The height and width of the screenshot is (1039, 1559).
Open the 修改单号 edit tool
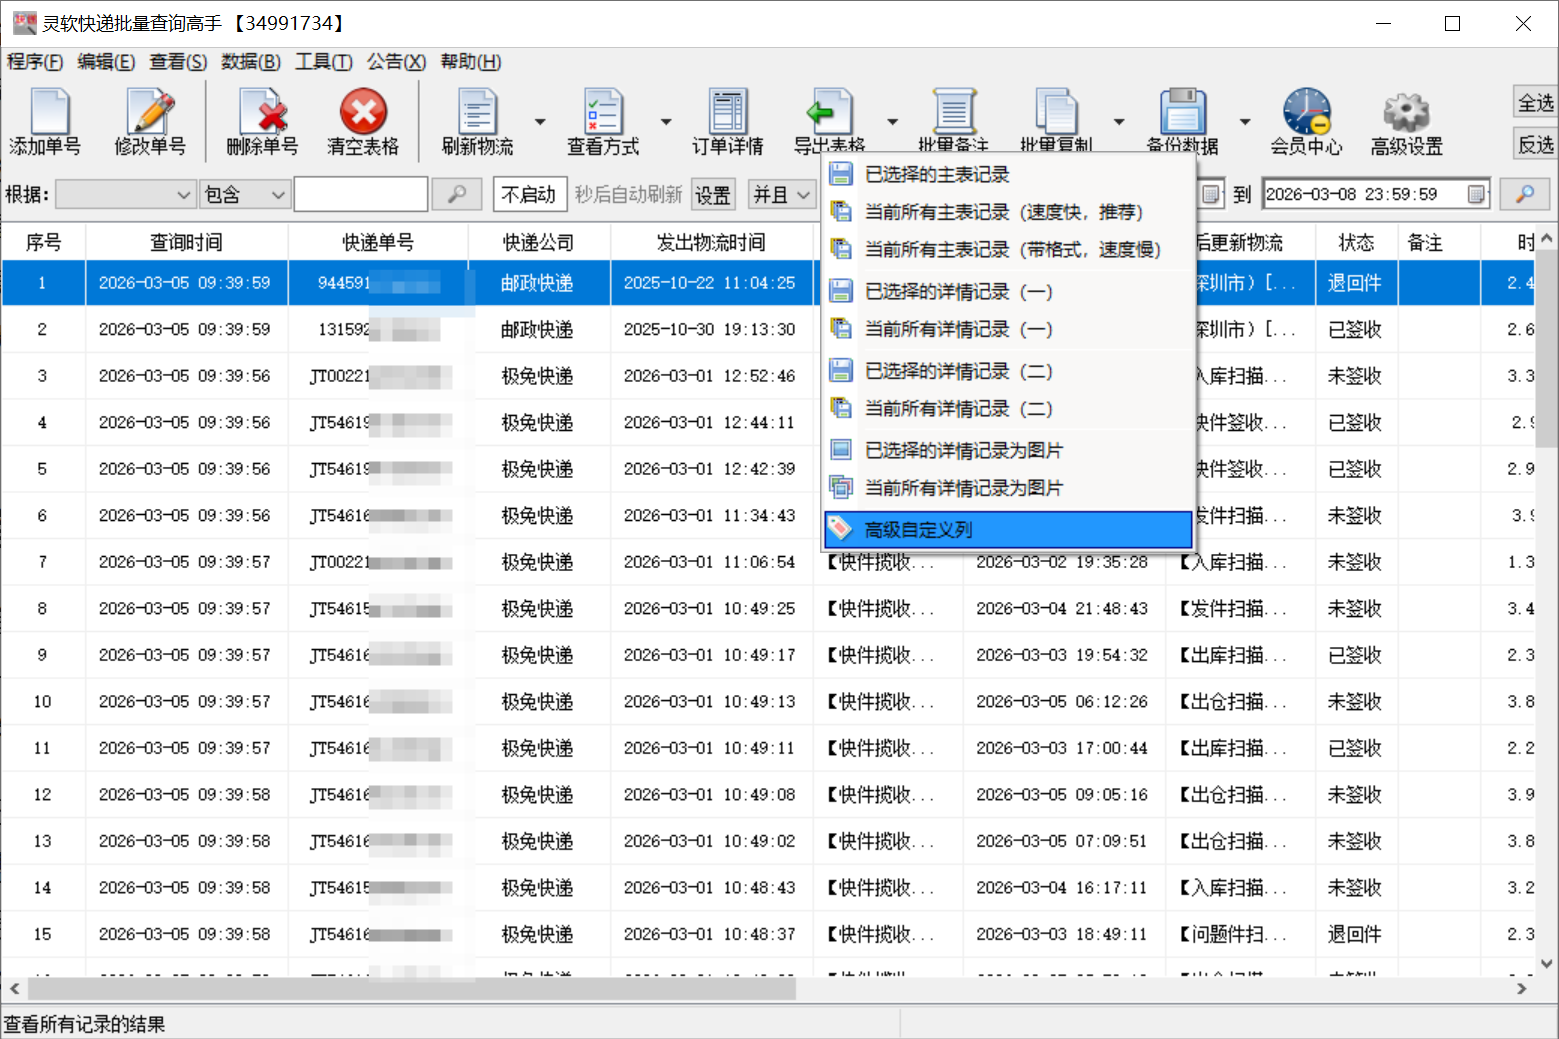point(150,122)
